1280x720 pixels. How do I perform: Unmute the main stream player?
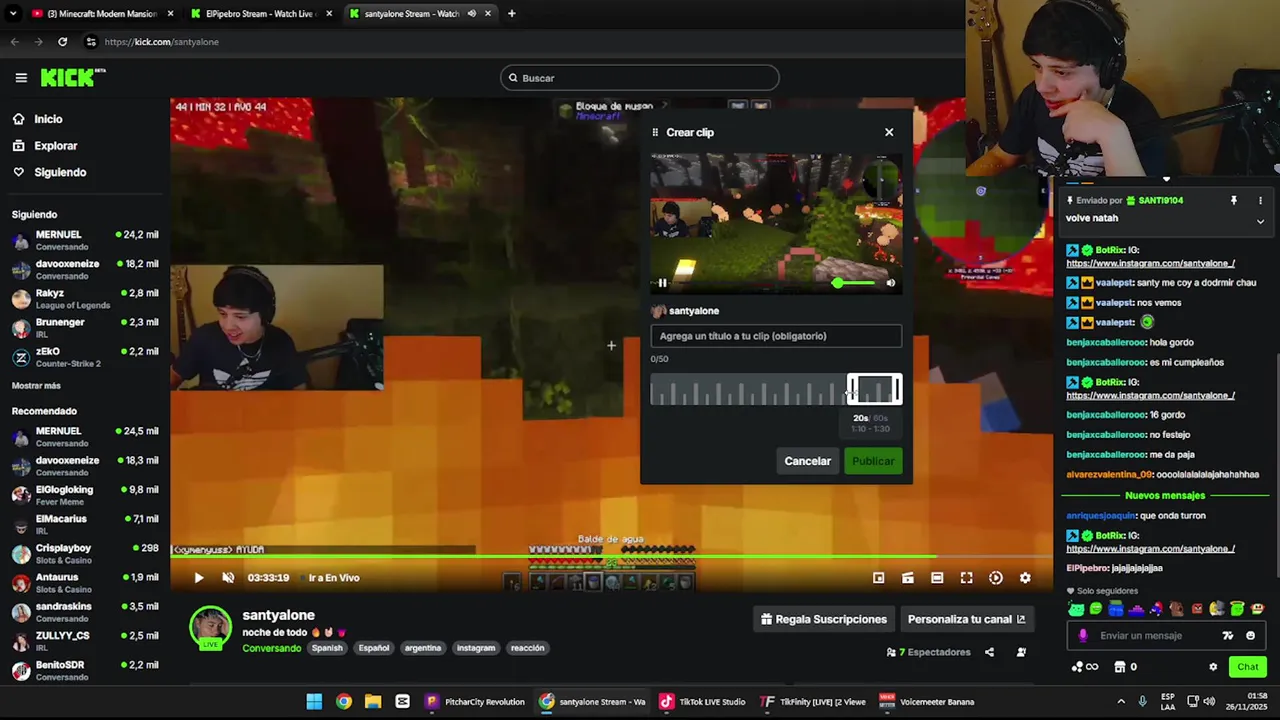228,578
